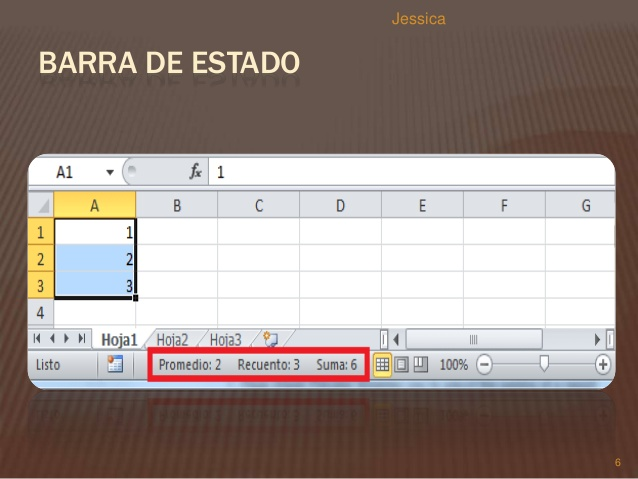Viewport: 638px width, 479px height.
Task: Click the zoom slider handle
Action: point(544,363)
